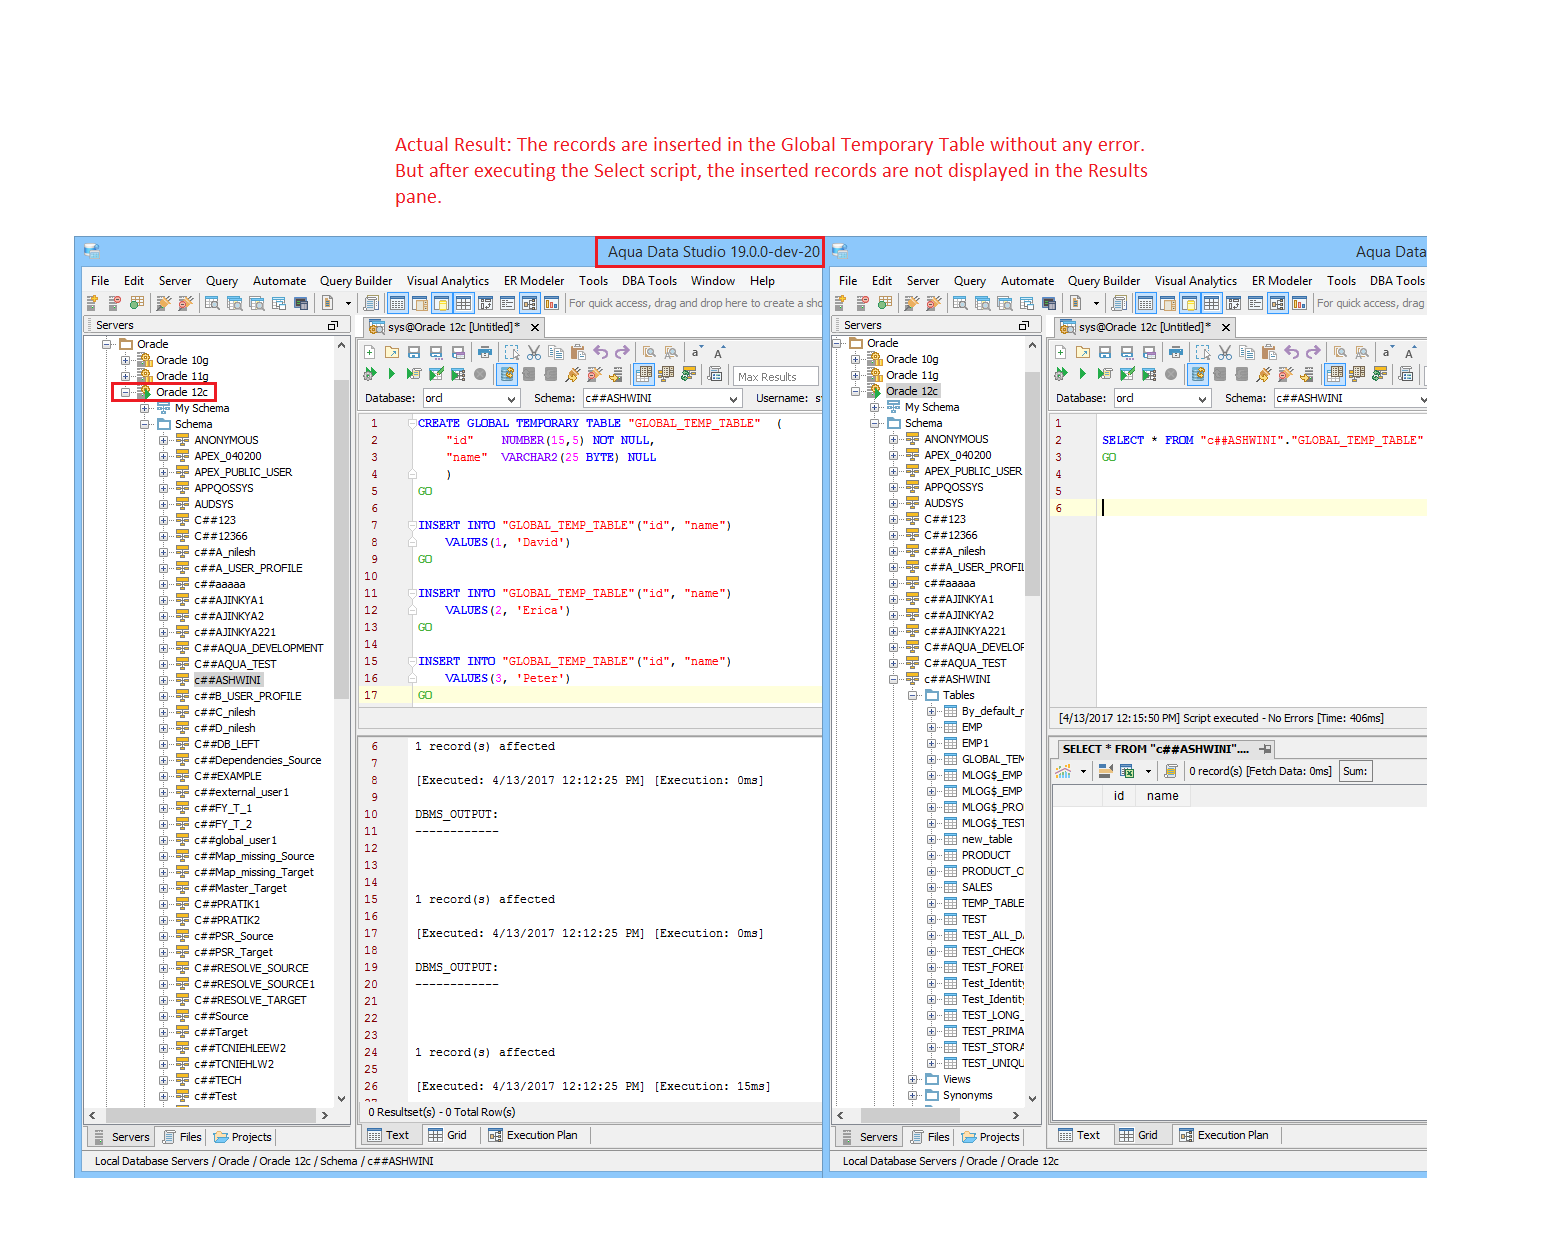Click the dock icon in left Servers panel
Viewport: 1562px width, 1242px height.
point(333,325)
